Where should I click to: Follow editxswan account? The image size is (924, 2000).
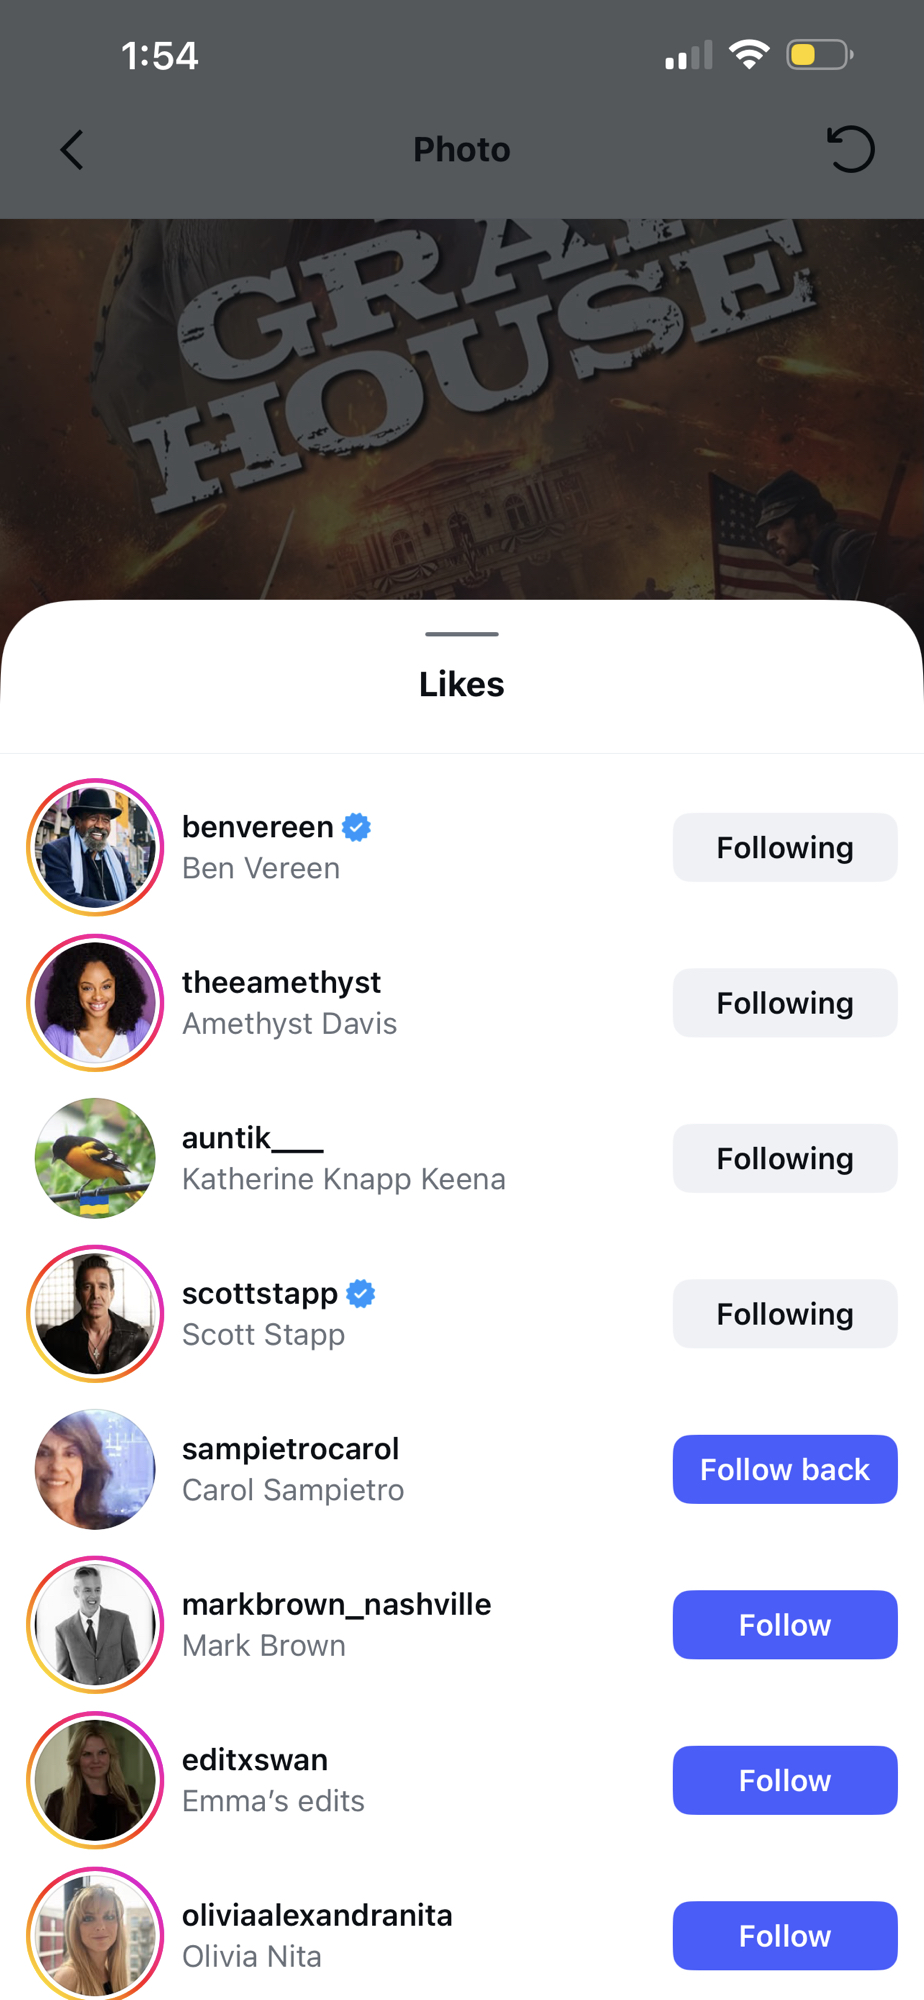tap(784, 1780)
